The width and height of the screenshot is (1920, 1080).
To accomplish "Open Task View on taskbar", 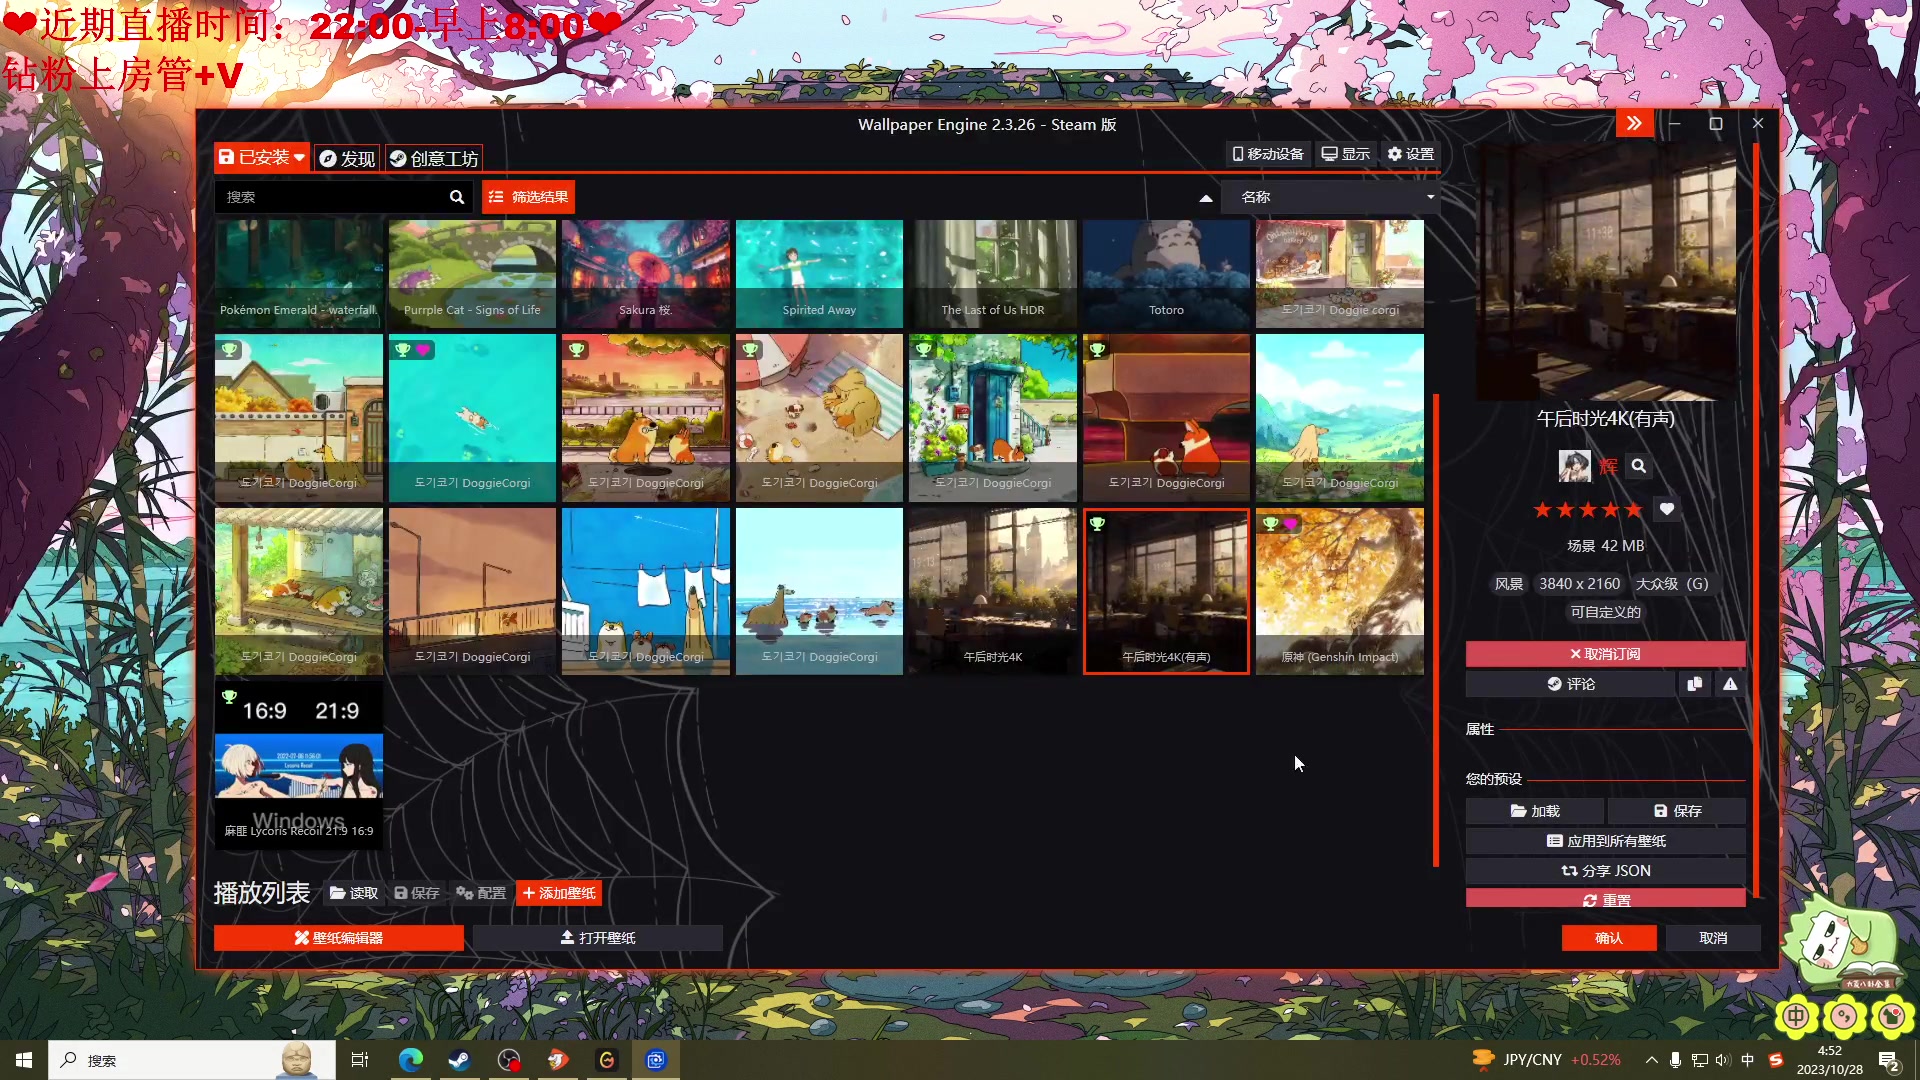I will pos(360,1060).
